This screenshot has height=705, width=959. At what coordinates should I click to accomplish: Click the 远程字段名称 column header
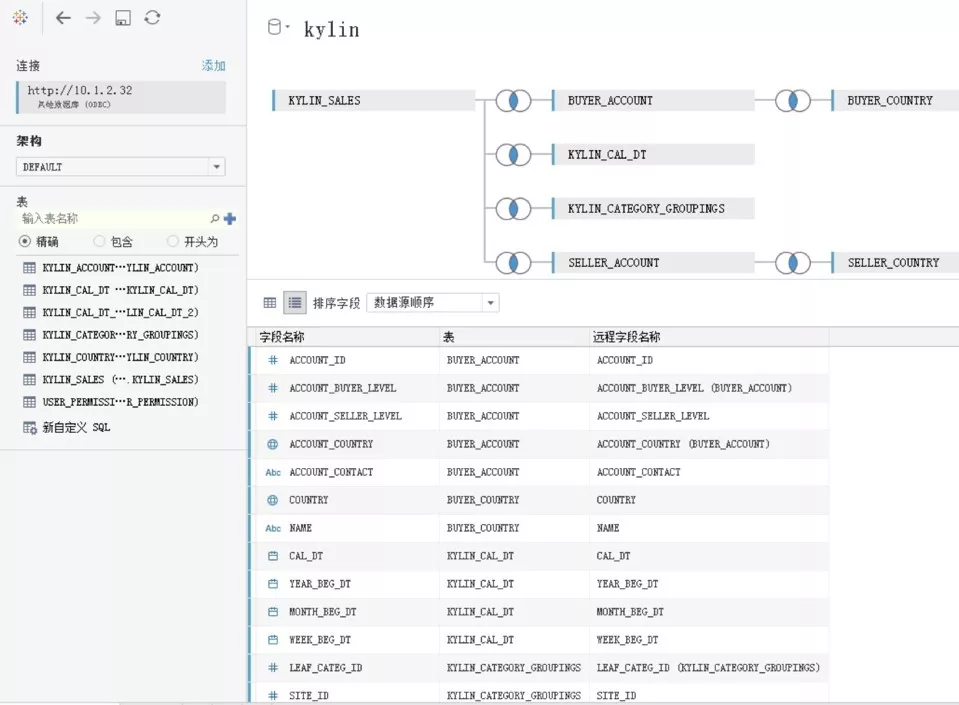709,337
